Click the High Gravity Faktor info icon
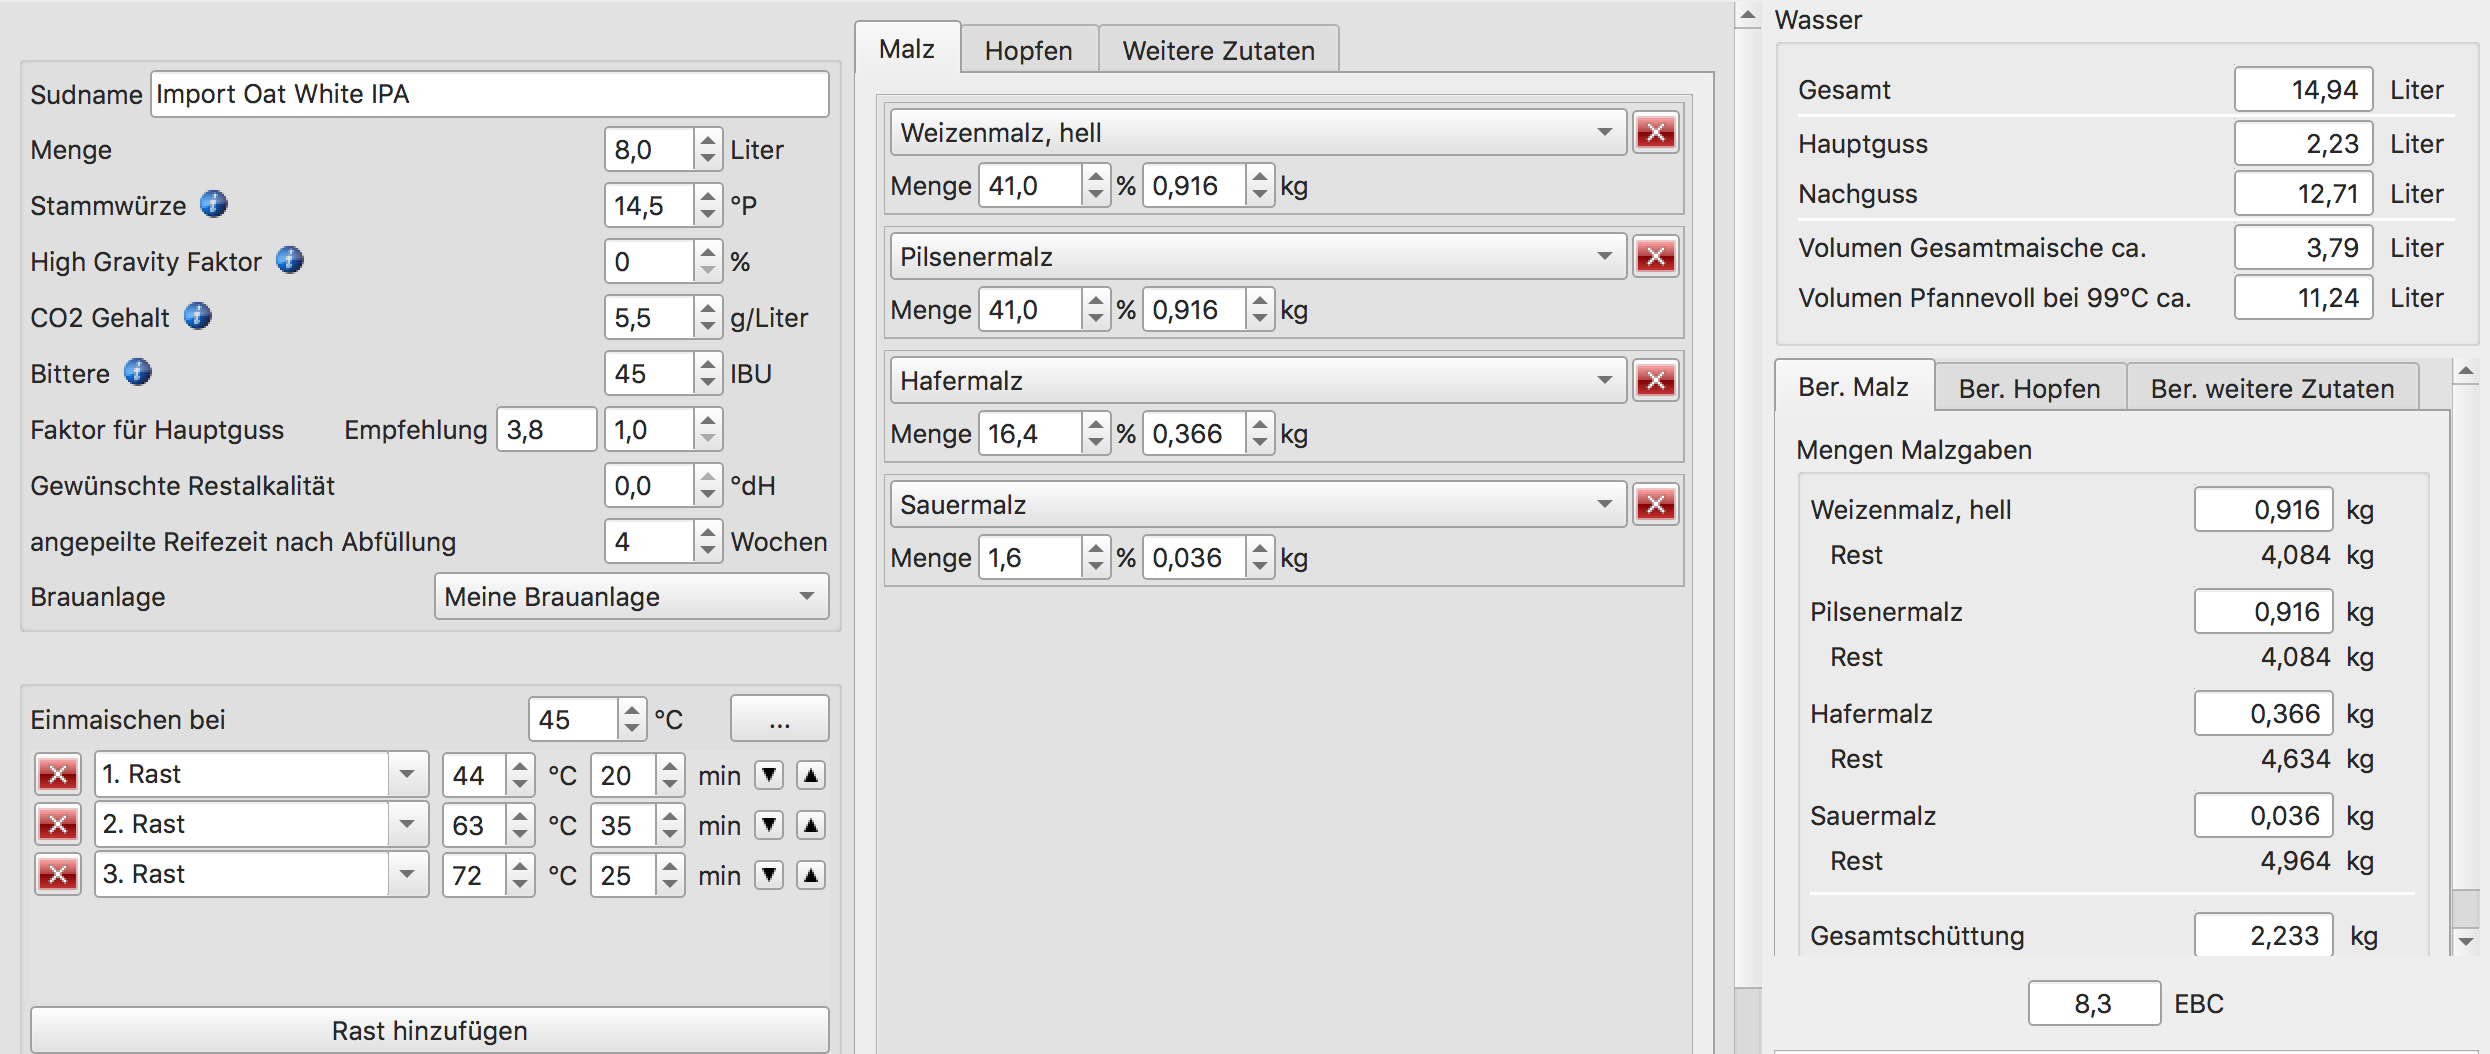This screenshot has width=2490, height=1054. point(289,260)
